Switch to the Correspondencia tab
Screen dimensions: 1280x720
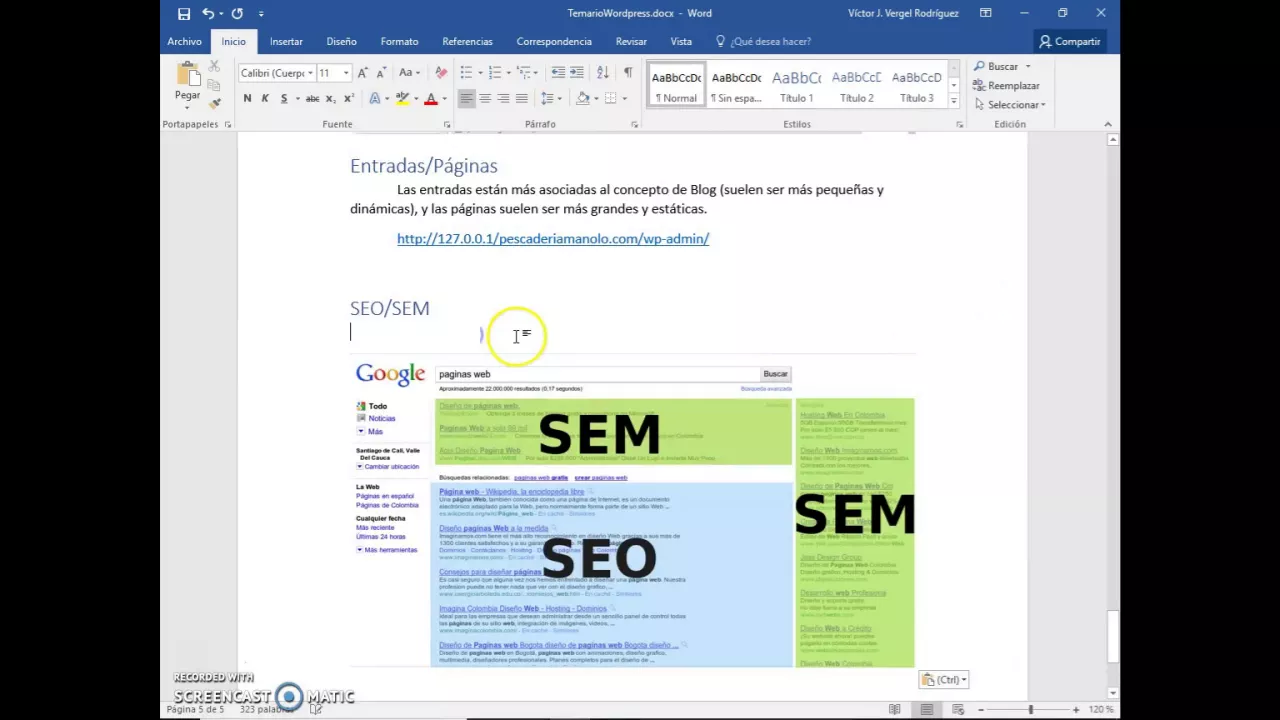click(x=554, y=42)
